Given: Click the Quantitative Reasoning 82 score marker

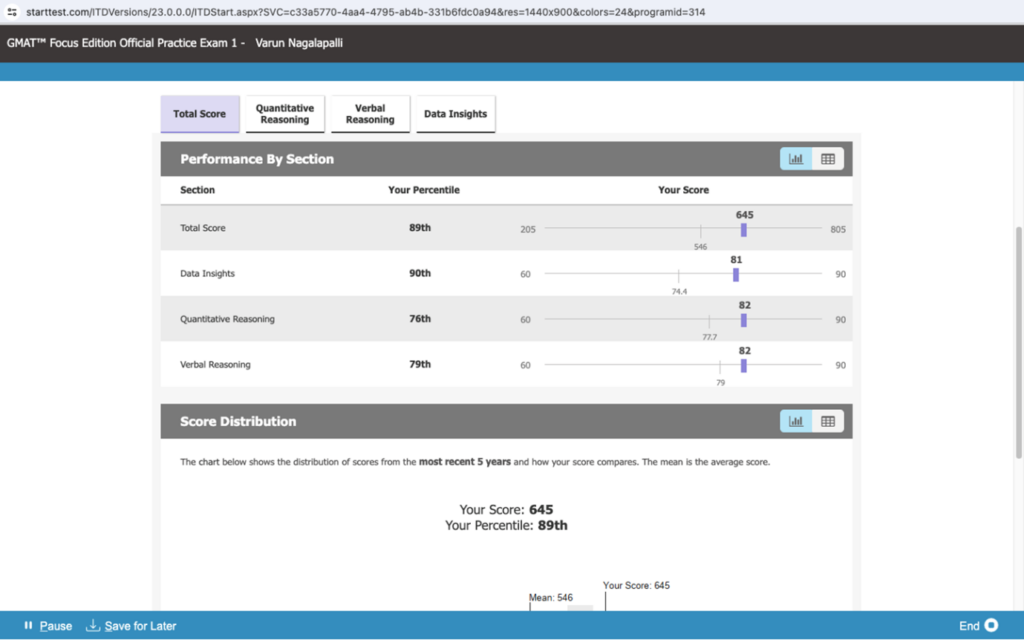Looking at the screenshot, I should [744, 320].
